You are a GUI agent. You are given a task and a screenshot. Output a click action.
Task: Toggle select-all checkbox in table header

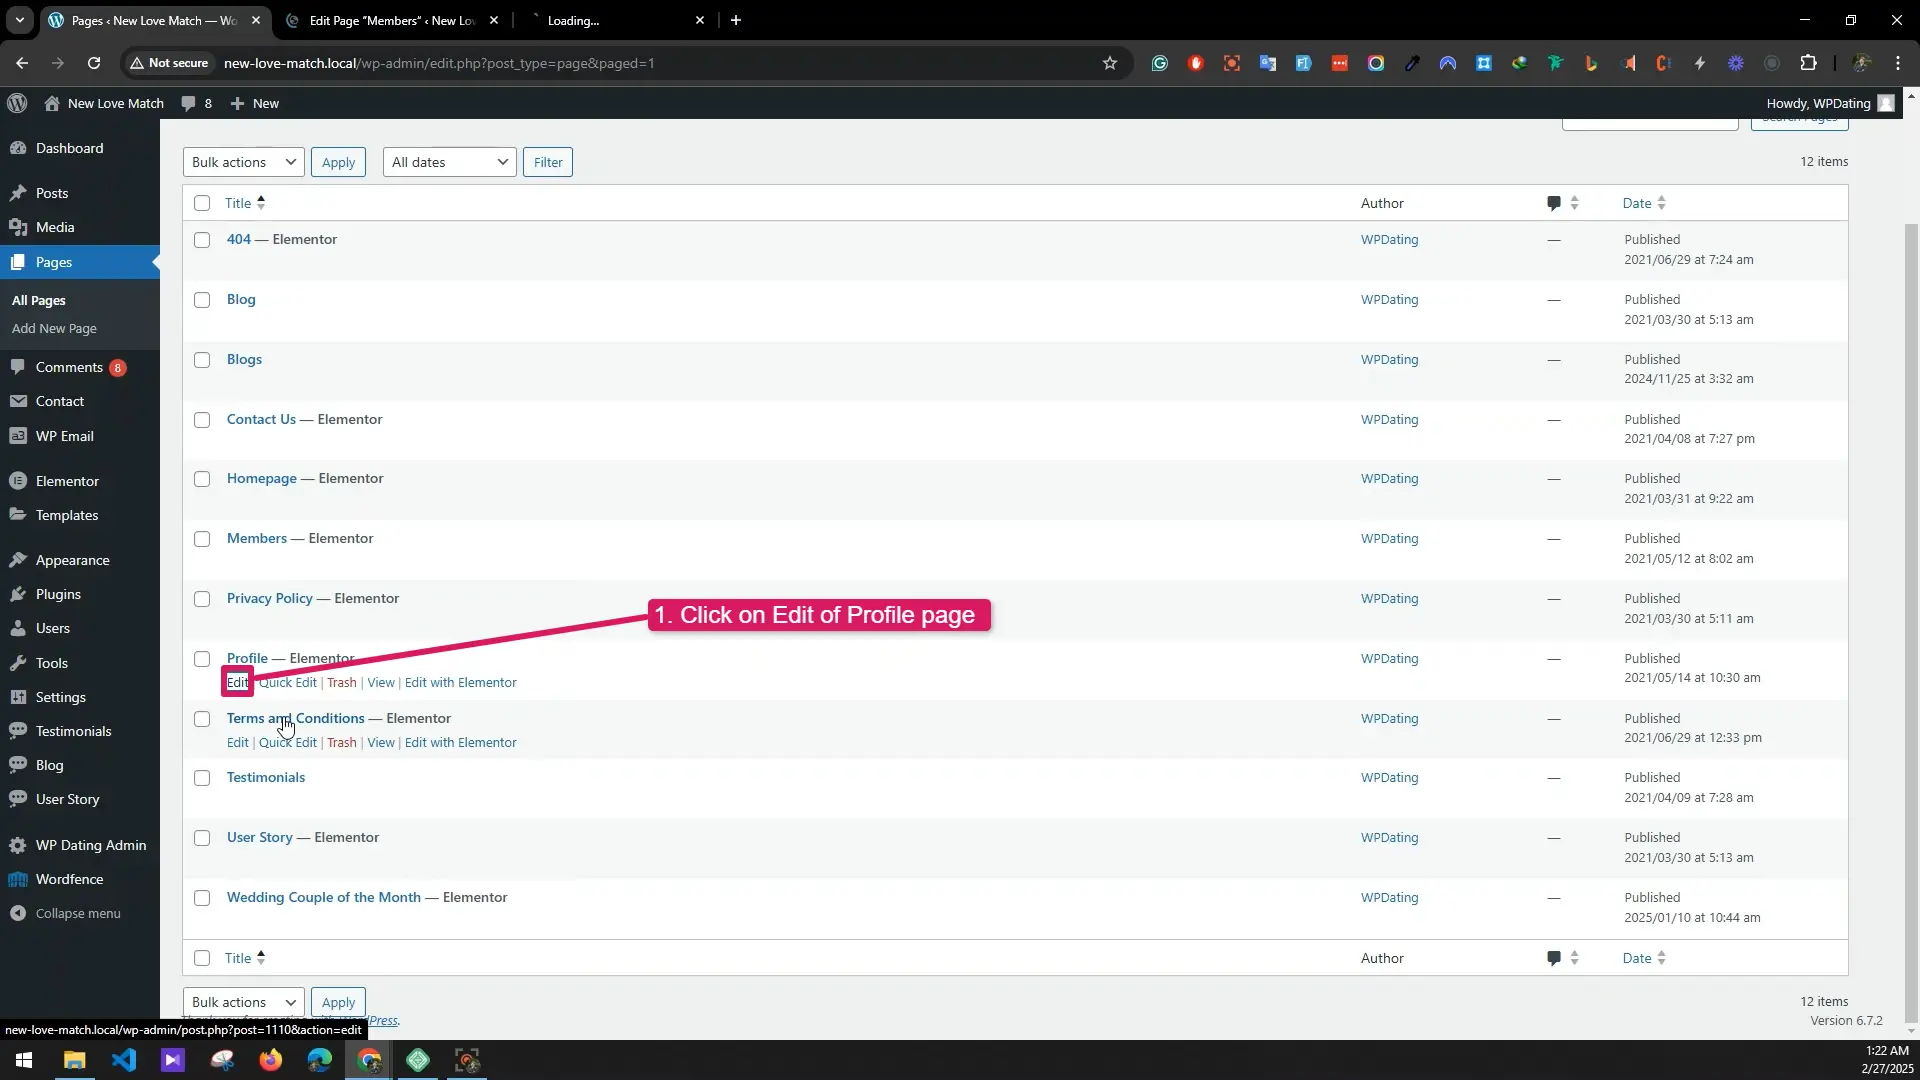202,203
